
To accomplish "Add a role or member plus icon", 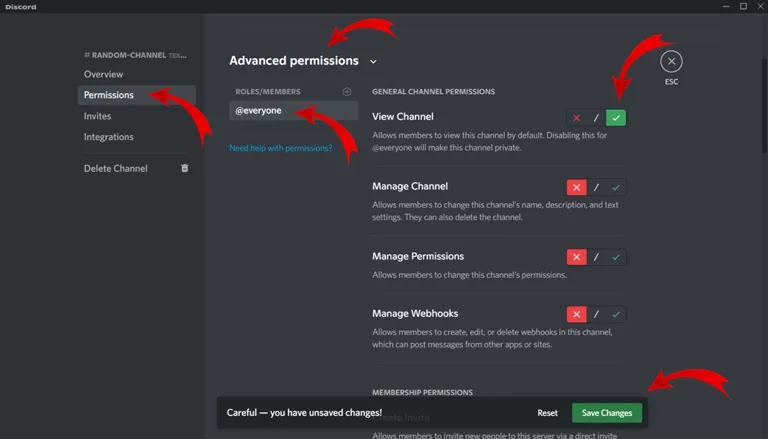I will click(x=347, y=92).
